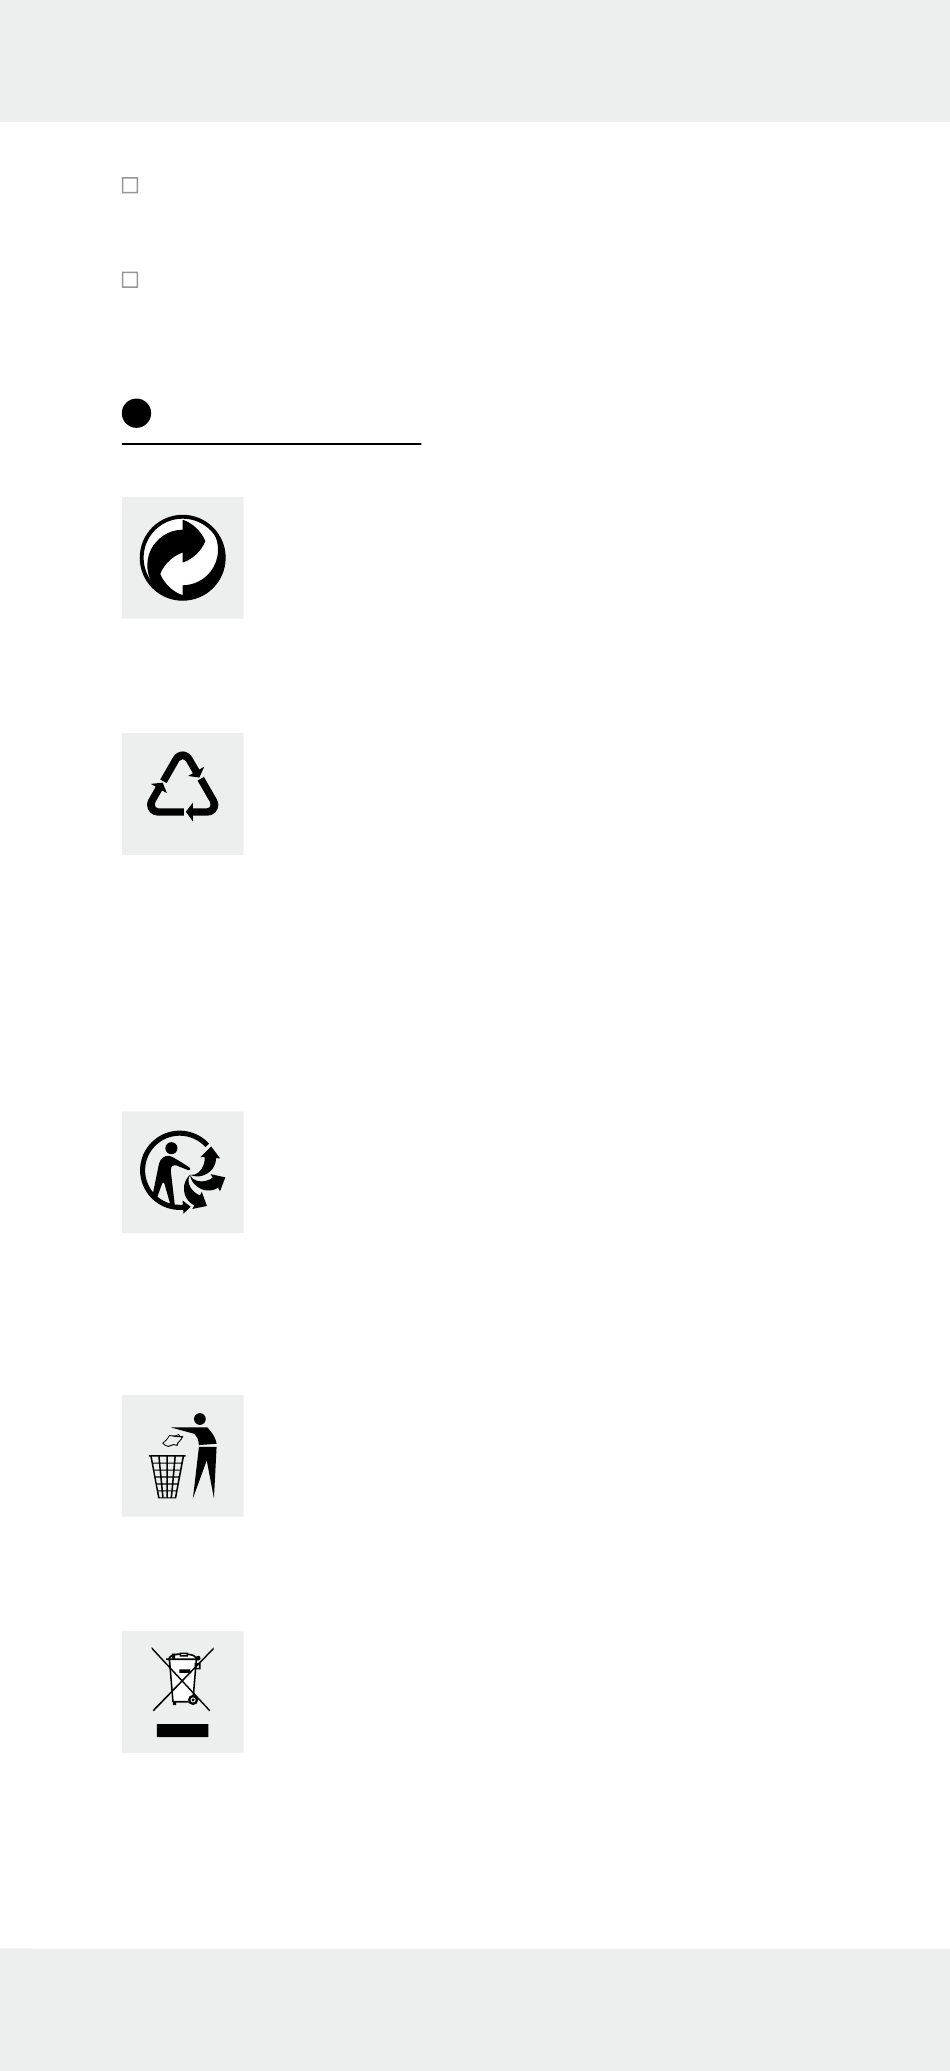The height and width of the screenshot is (2071, 950).
Task: Click the three curved arrows in the Triman logo
Action: click(x=206, y=1179)
